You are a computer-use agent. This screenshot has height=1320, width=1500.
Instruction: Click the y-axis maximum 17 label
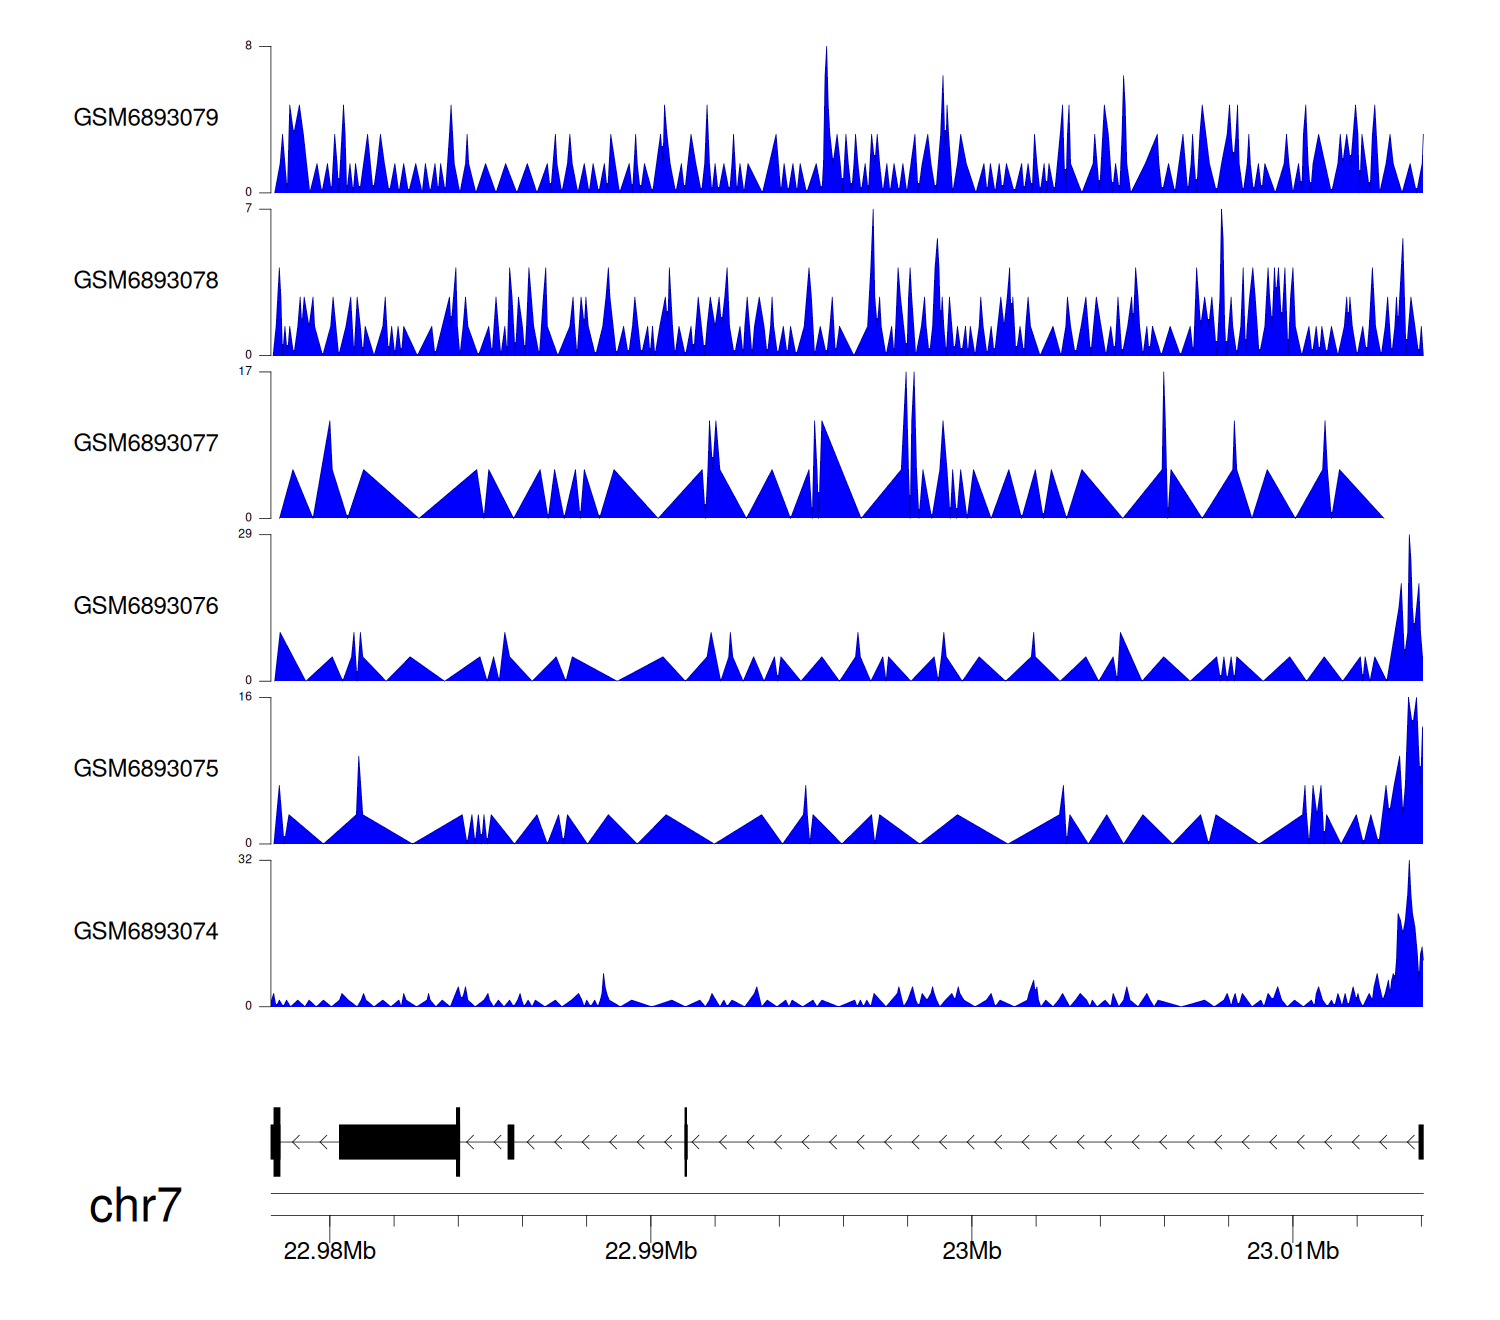click(x=245, y=371)
